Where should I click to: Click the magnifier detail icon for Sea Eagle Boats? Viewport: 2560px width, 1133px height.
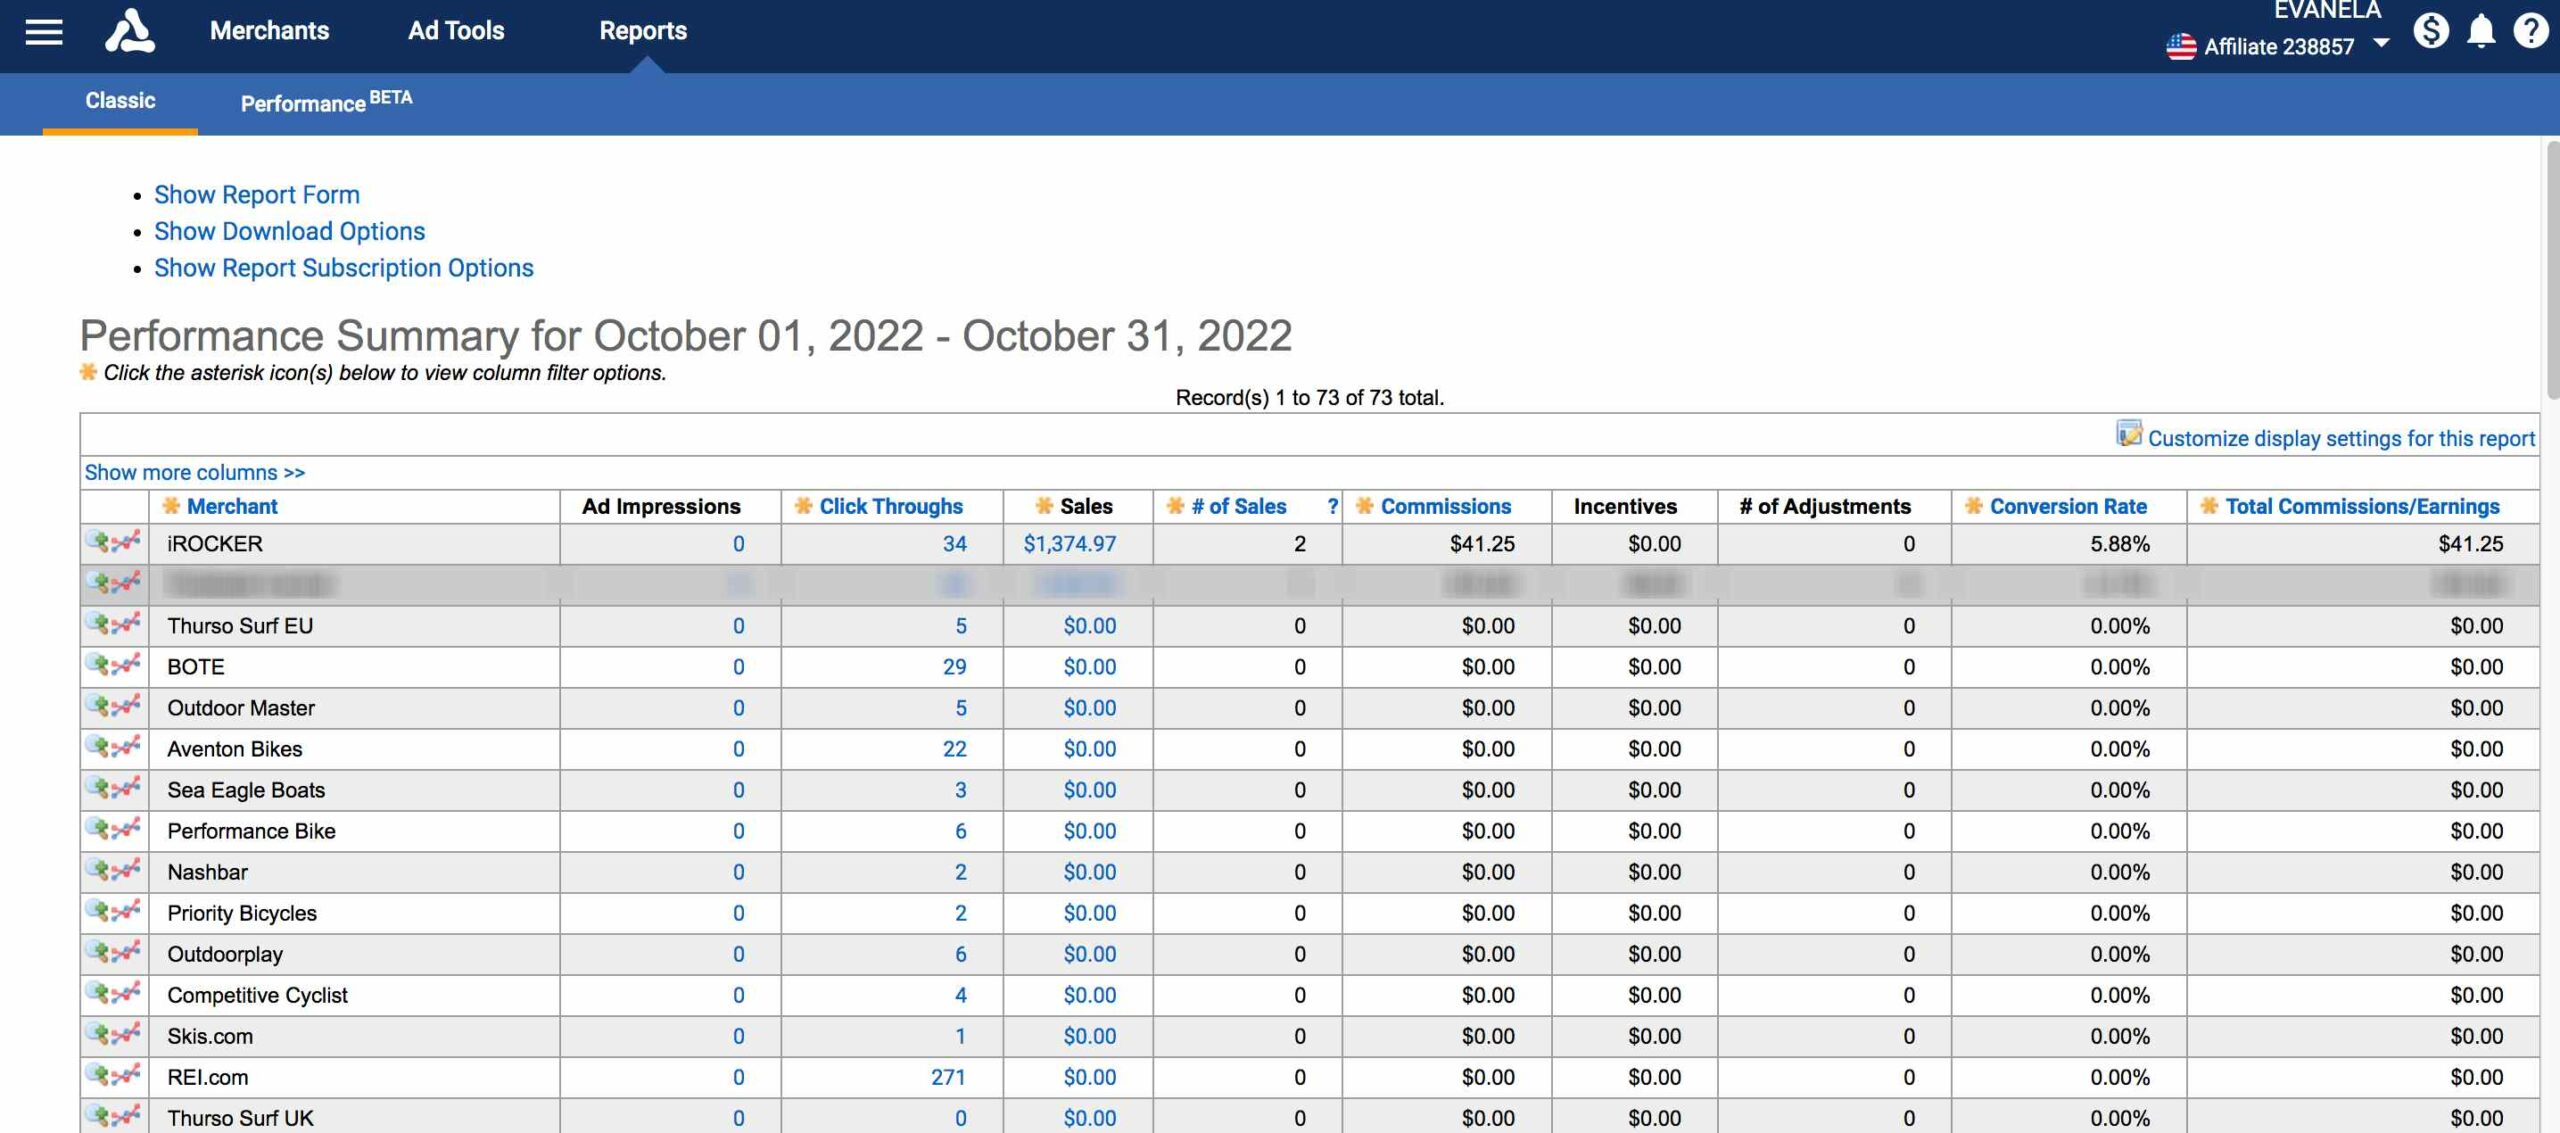98,787
